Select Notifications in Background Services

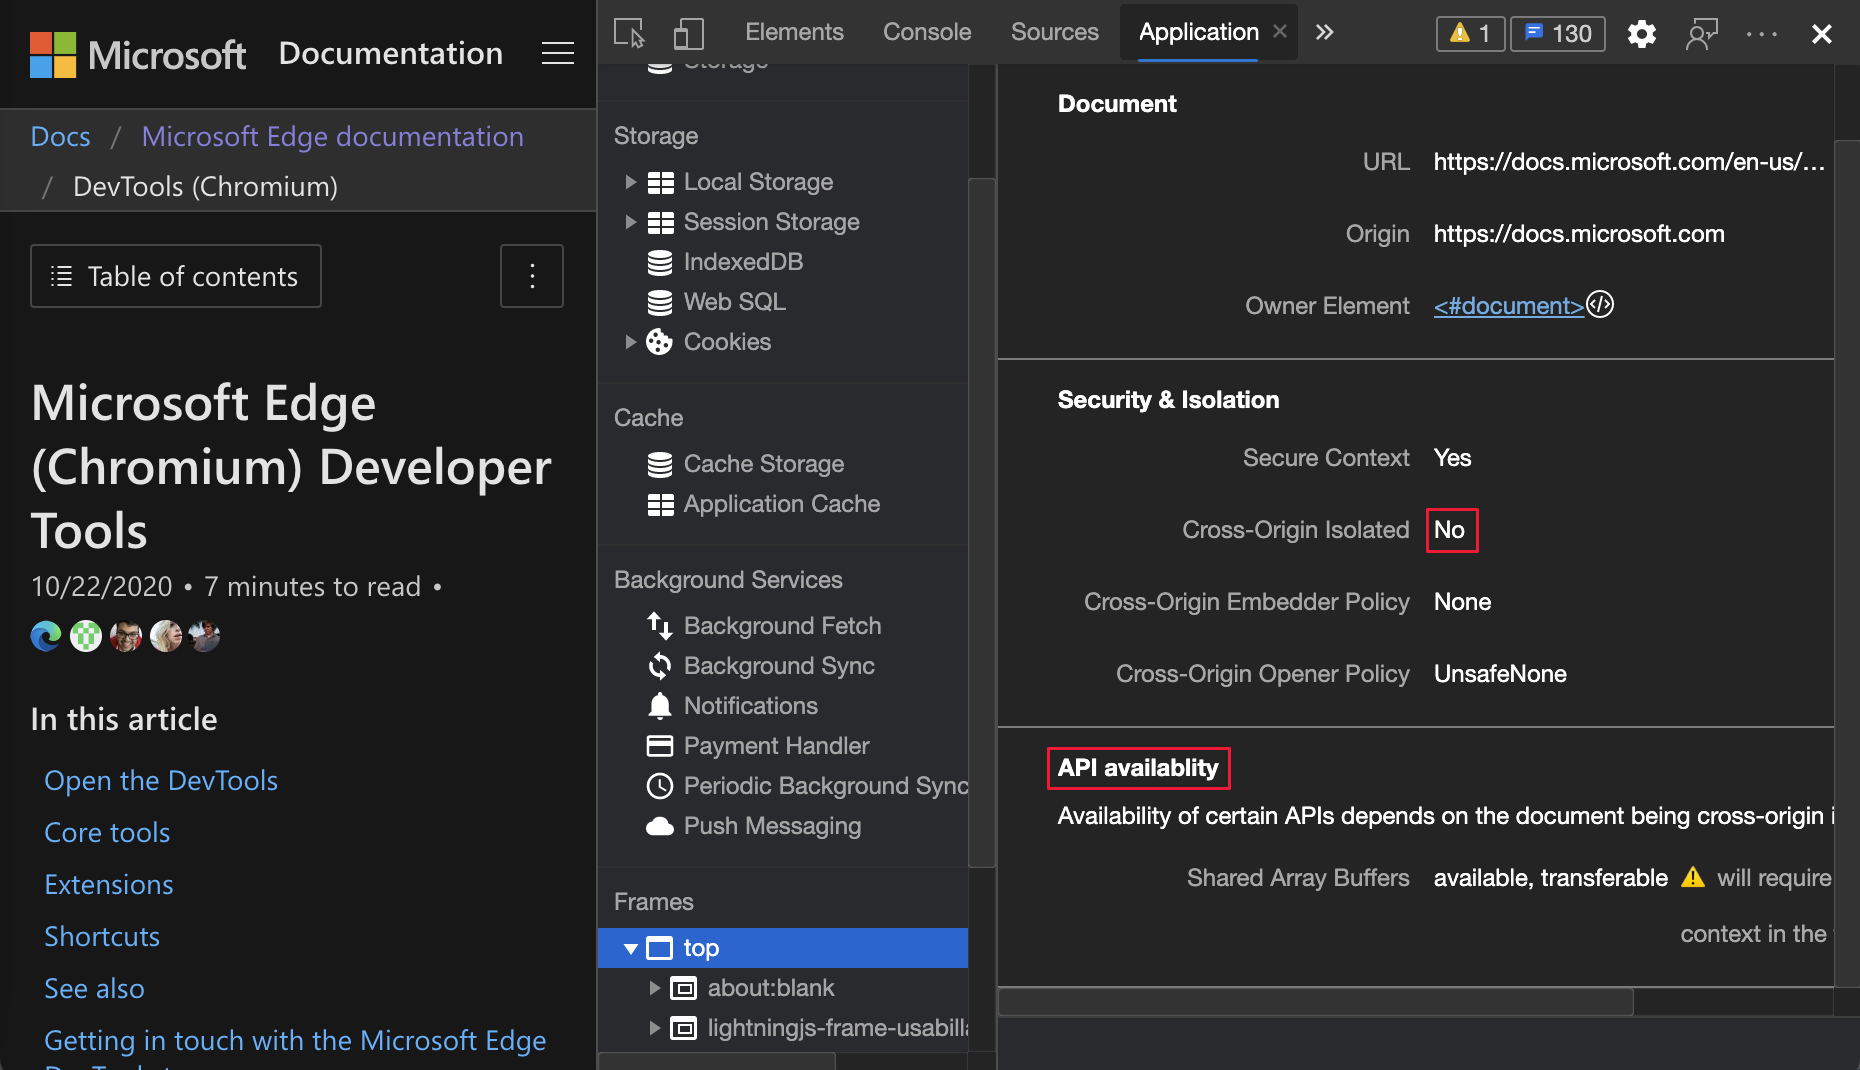(750, 706)
